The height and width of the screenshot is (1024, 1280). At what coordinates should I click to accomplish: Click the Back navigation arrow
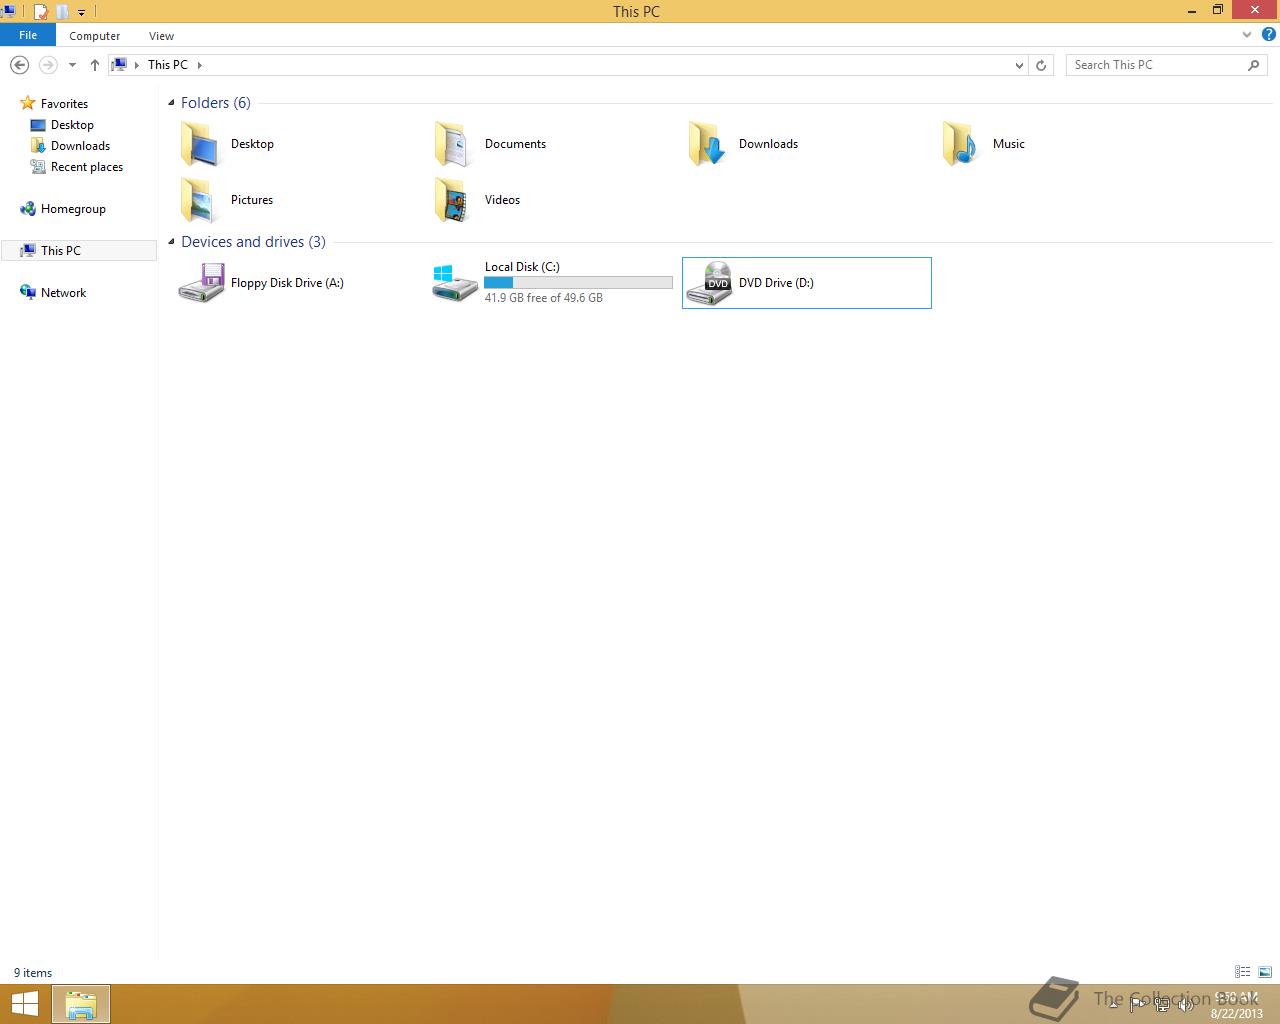click(x=19, y=65)
